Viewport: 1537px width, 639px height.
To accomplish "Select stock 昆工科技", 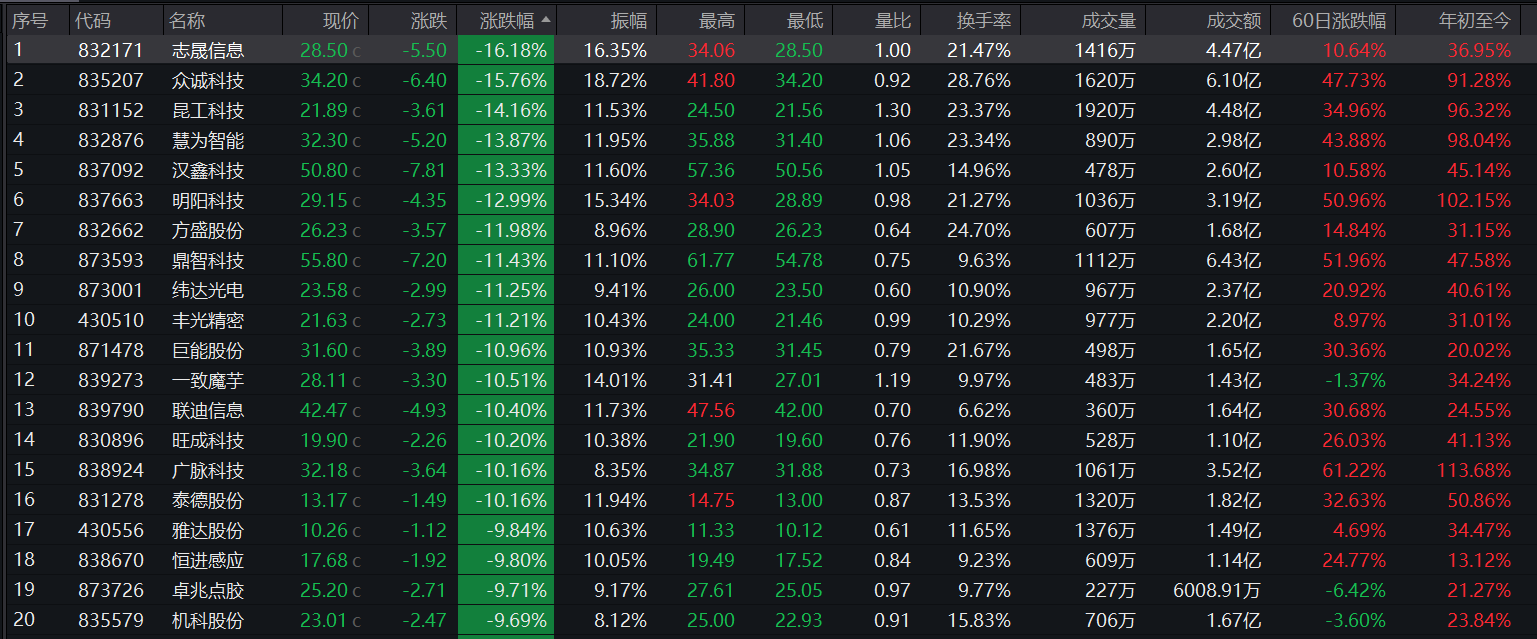I will coord(208,110).
